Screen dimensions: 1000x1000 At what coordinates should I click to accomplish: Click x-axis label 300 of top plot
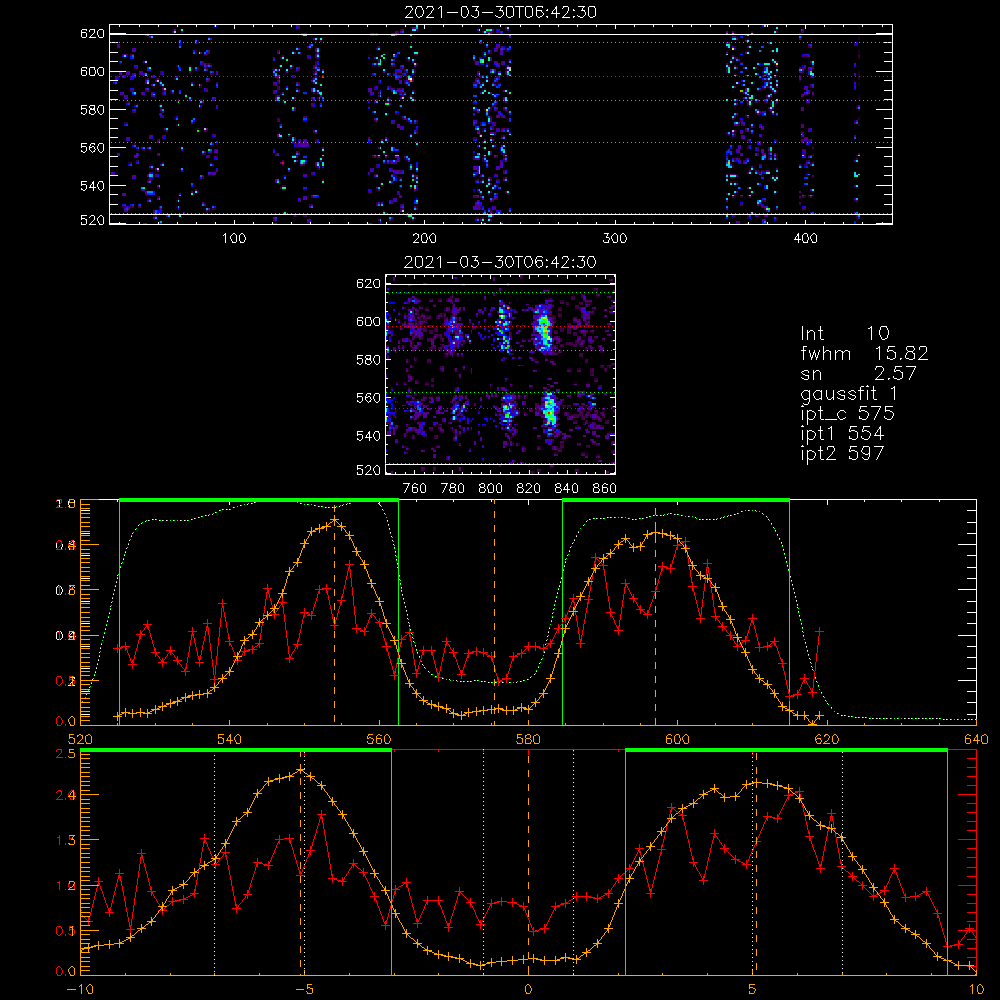pos(615,239)
